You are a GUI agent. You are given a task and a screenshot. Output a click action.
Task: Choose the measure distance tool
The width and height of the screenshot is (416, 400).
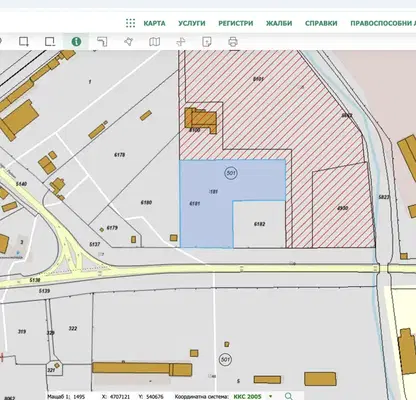(x=102, y=42)
